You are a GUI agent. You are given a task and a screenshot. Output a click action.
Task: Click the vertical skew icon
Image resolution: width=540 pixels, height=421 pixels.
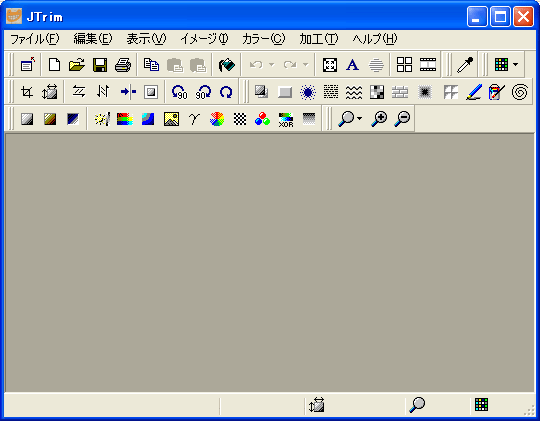coord(103,92)
